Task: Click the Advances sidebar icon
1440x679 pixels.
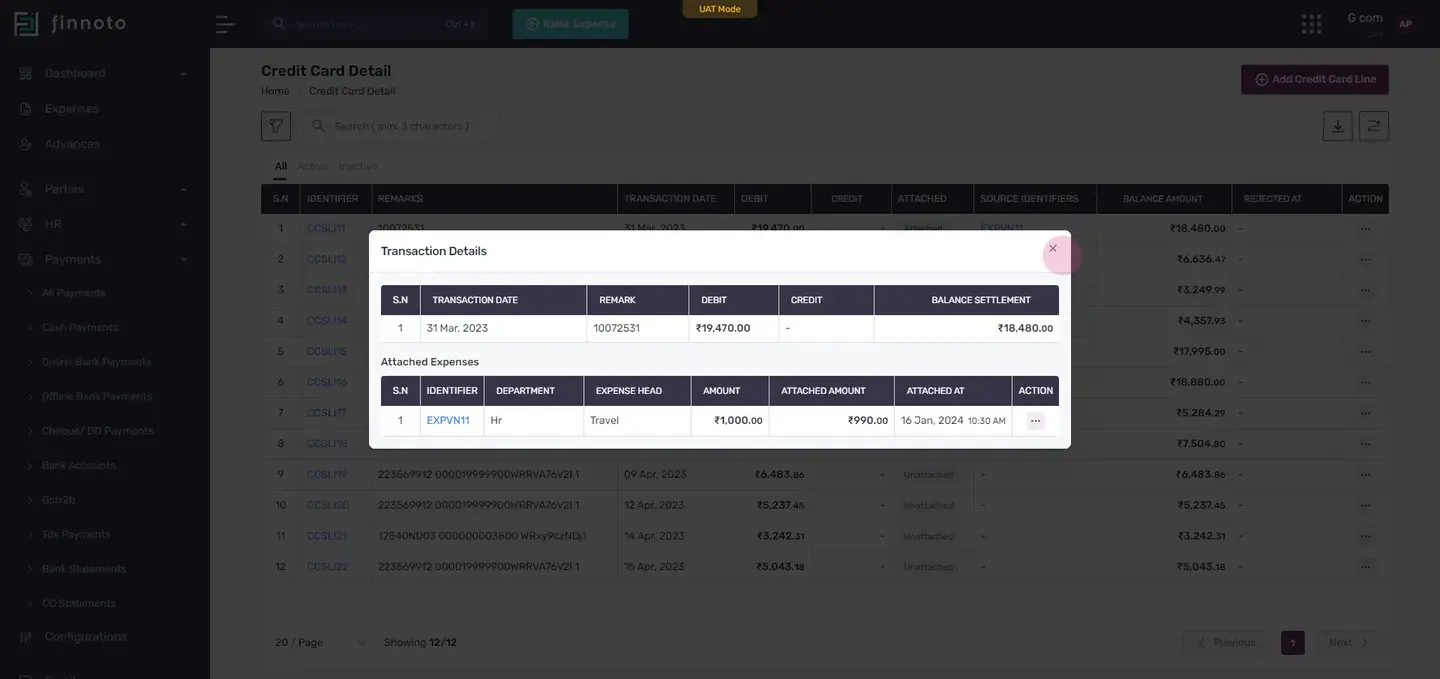Action: point(26,144)
